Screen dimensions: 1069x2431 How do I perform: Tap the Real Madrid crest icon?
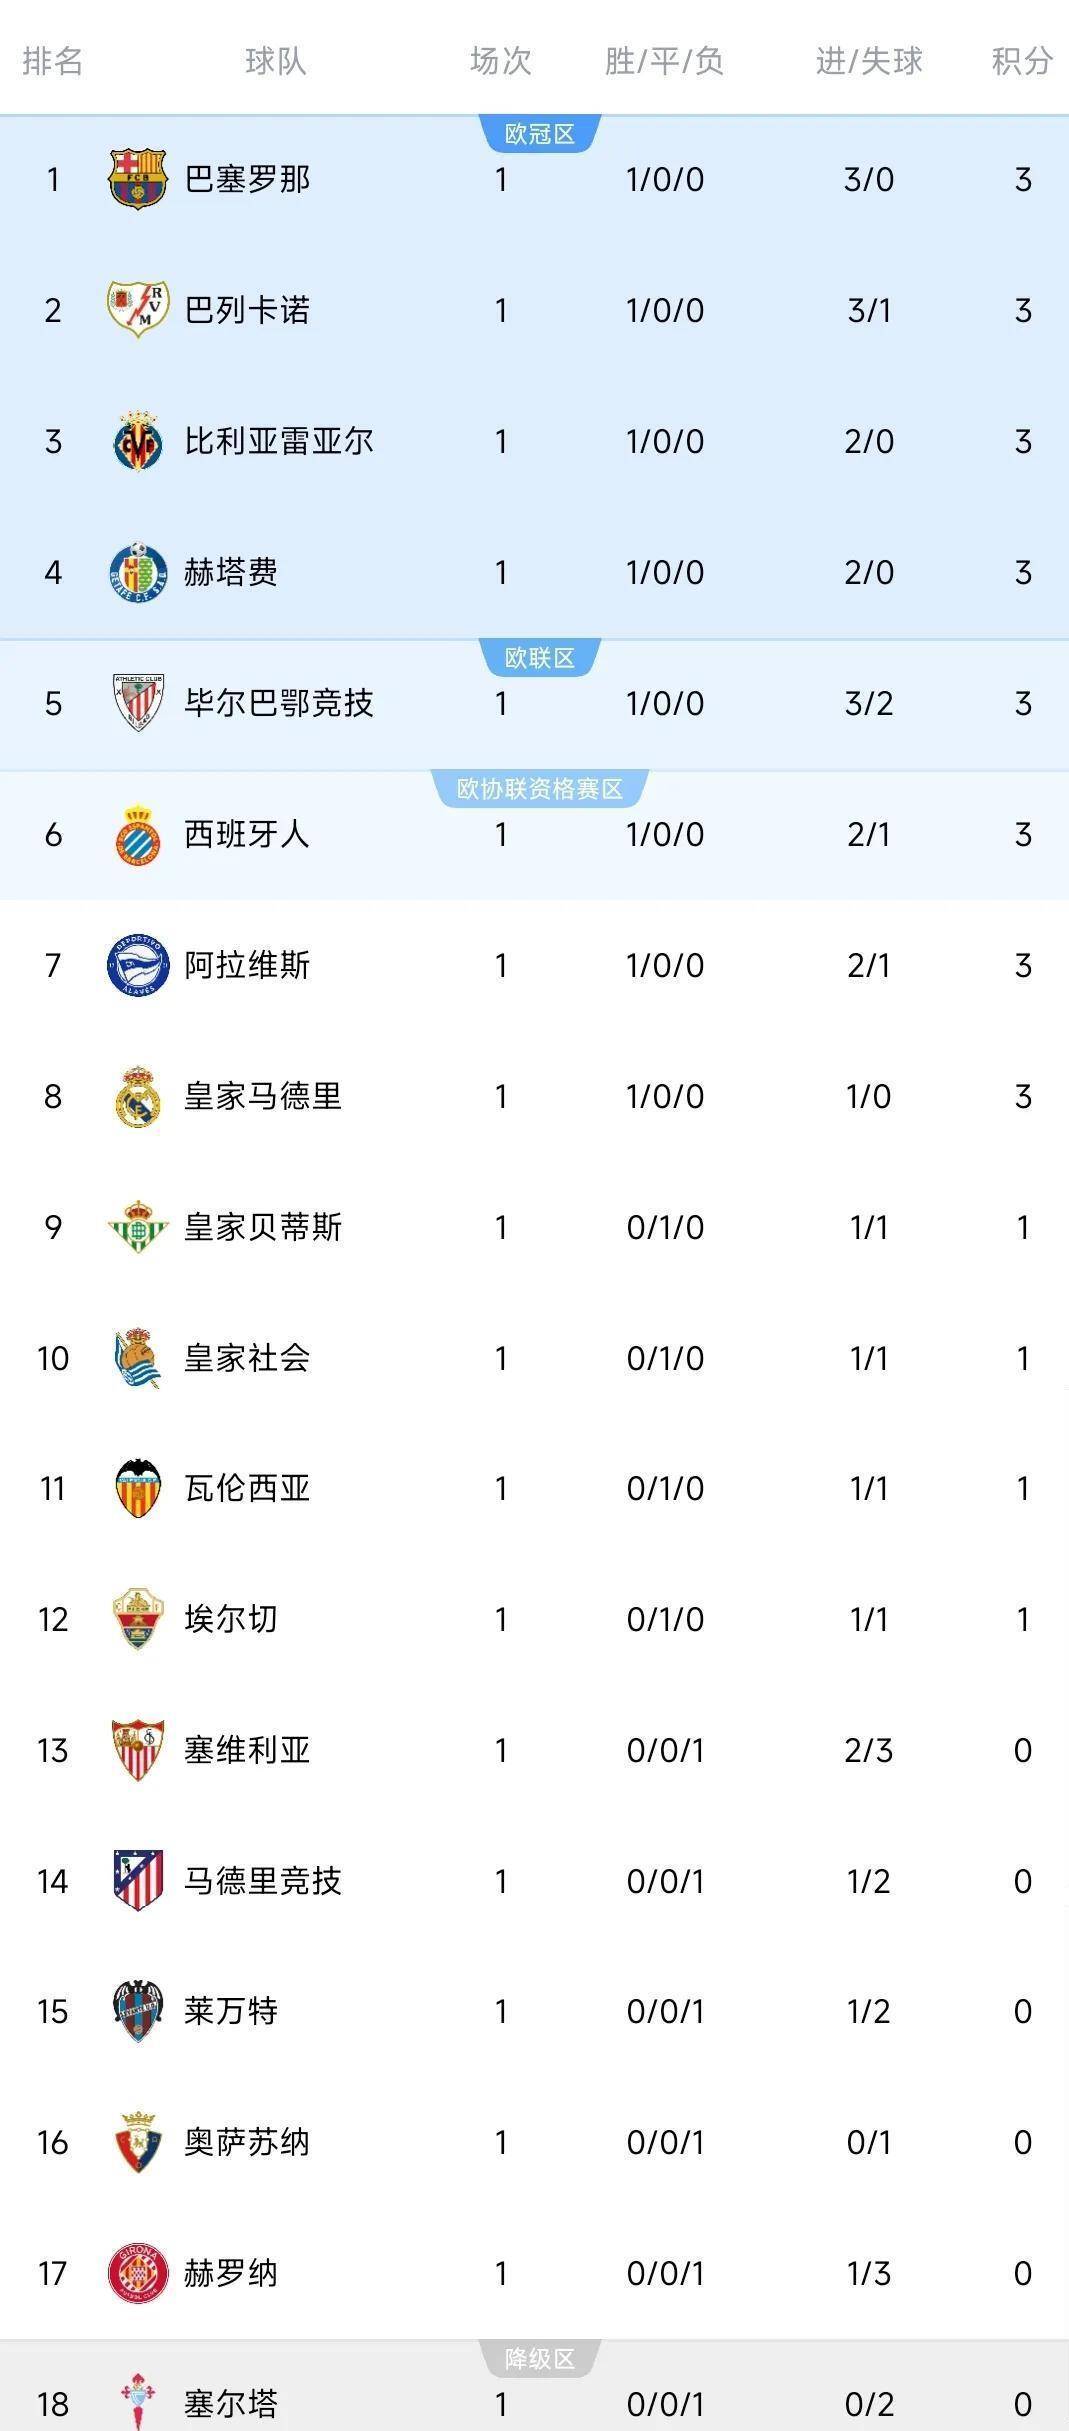pyautogui.click(x=137, y=1096)
